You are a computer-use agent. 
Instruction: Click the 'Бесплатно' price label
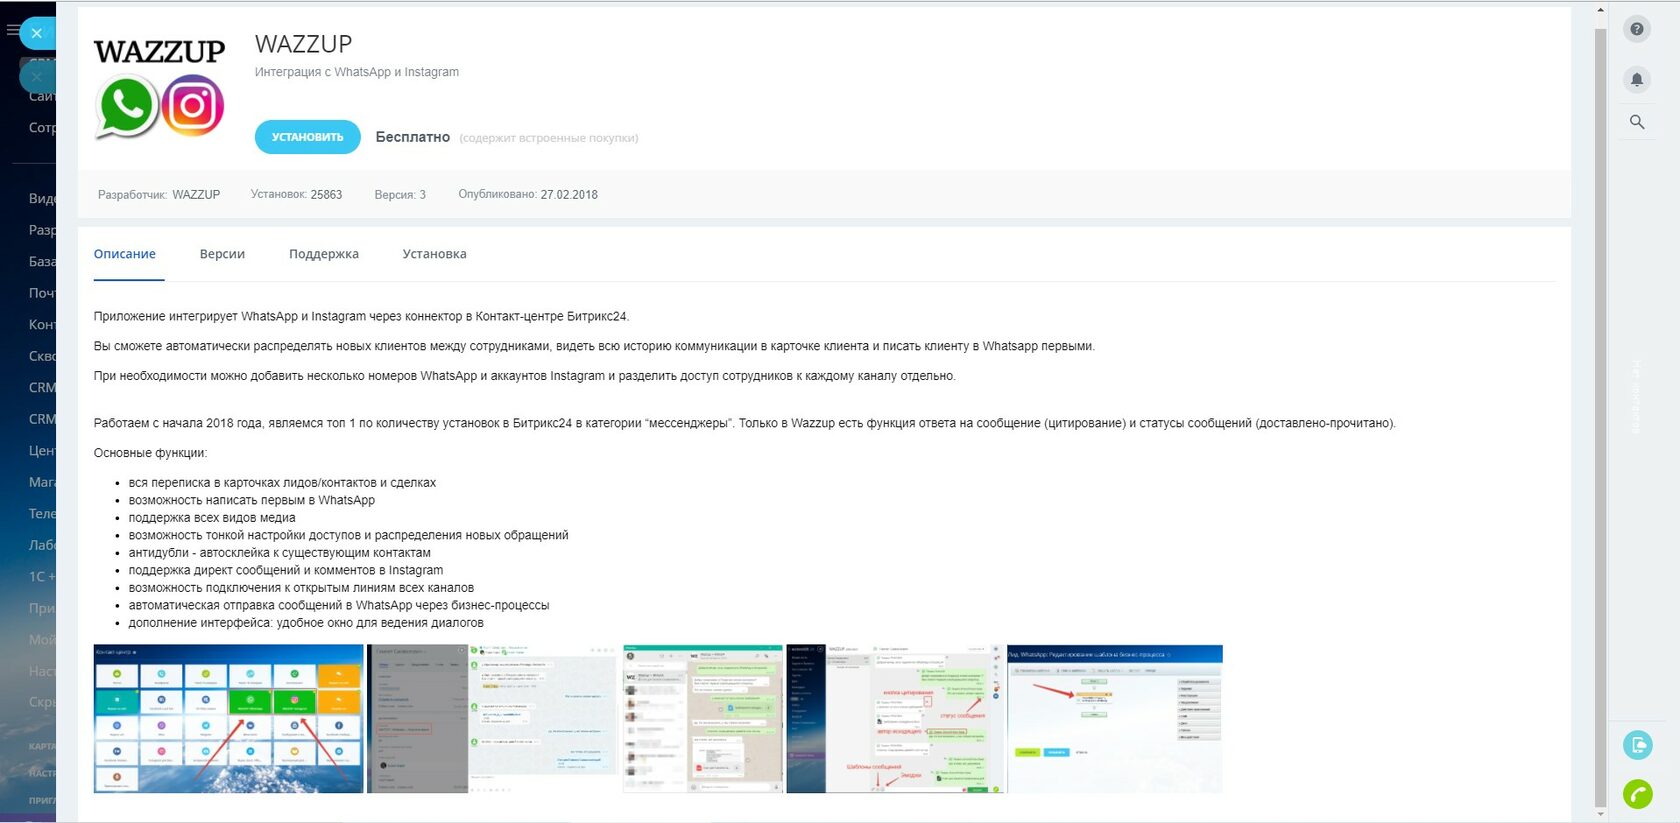[x=413, y=137]
